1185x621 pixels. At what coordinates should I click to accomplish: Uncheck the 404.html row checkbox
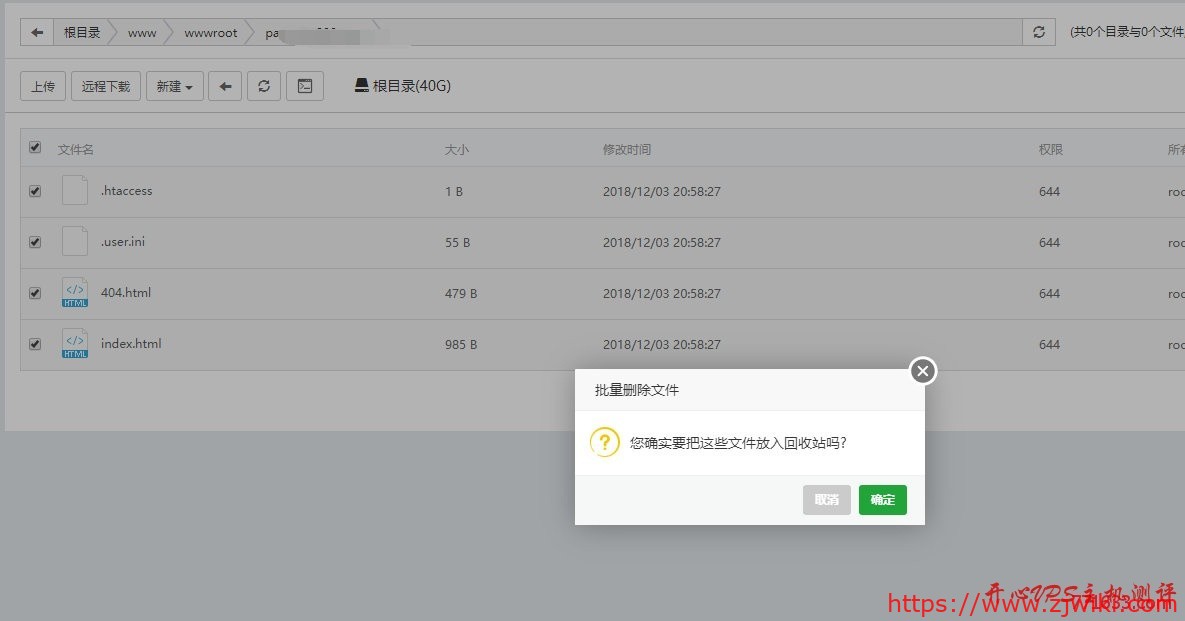34,292
